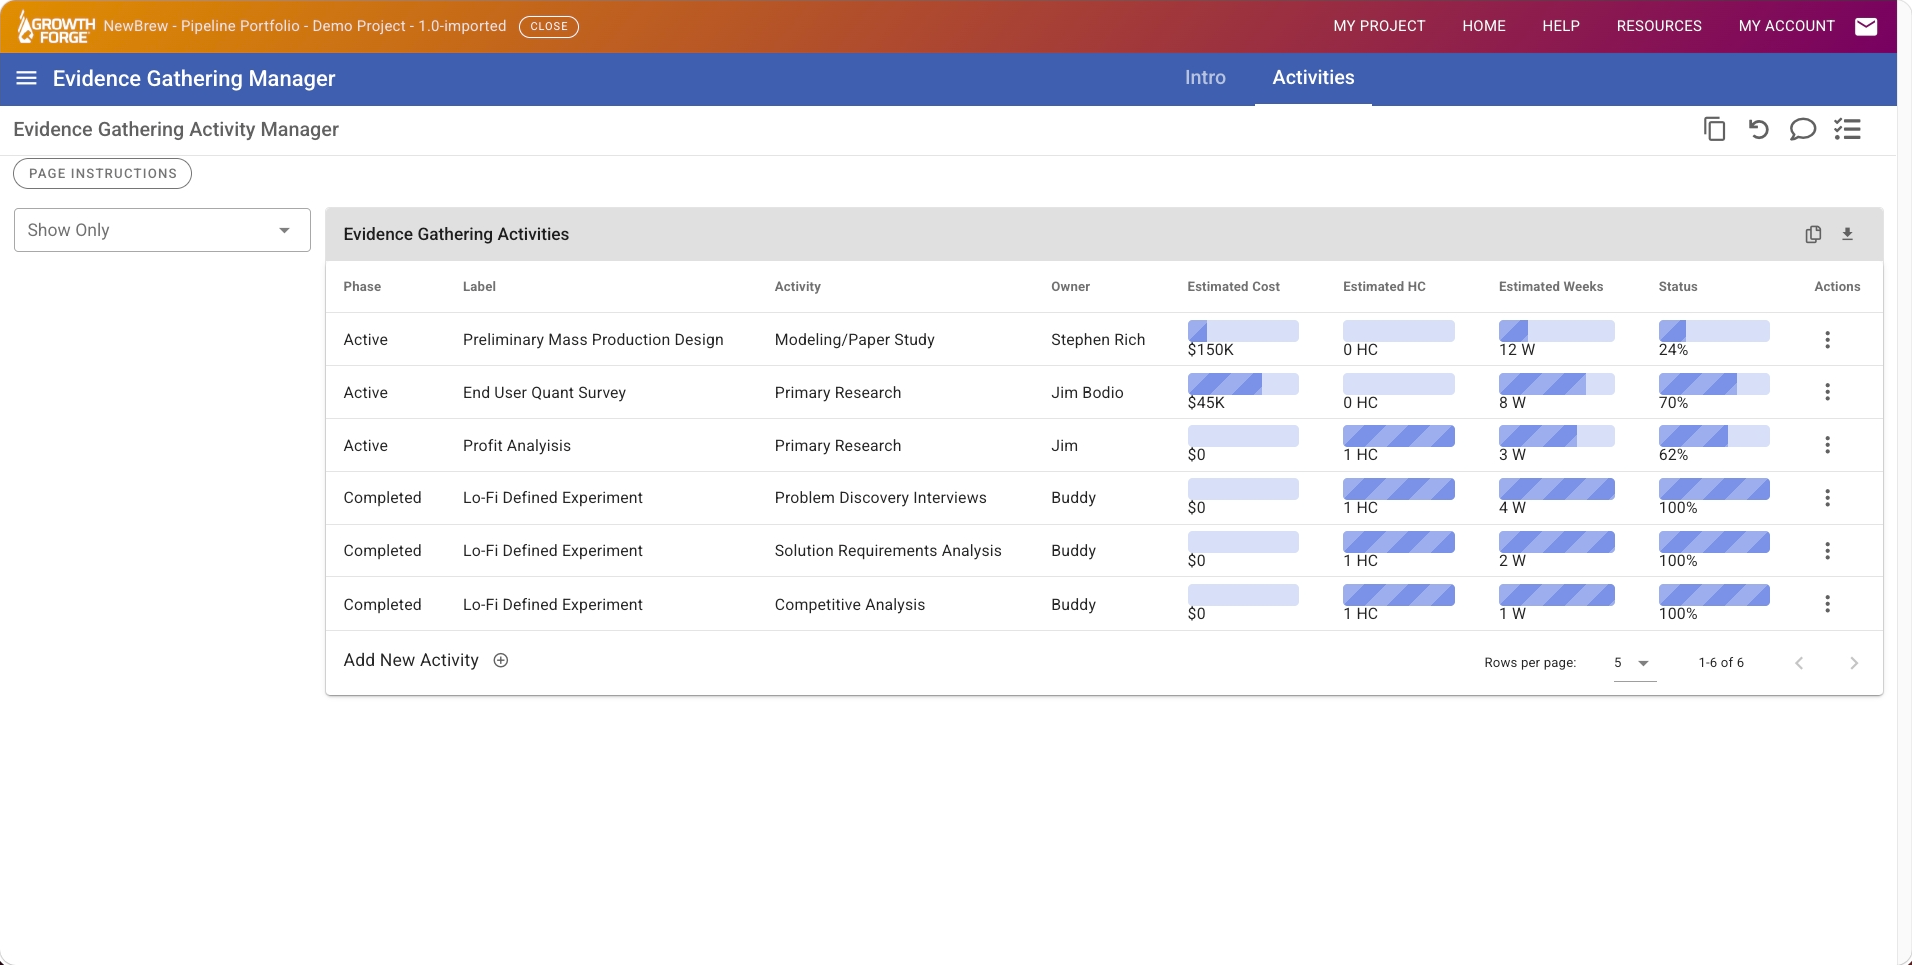Open actions menu for End User Quant Survey
Screen dimensions: 1912x965
[1827, 392]
